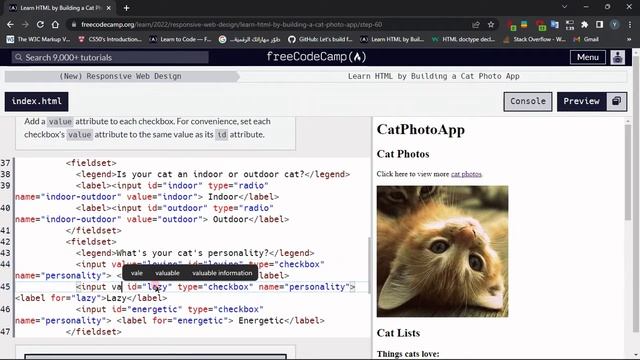Click the address bar URL
The height and width of the screenshot is (360, 640).
pos(231,24)
